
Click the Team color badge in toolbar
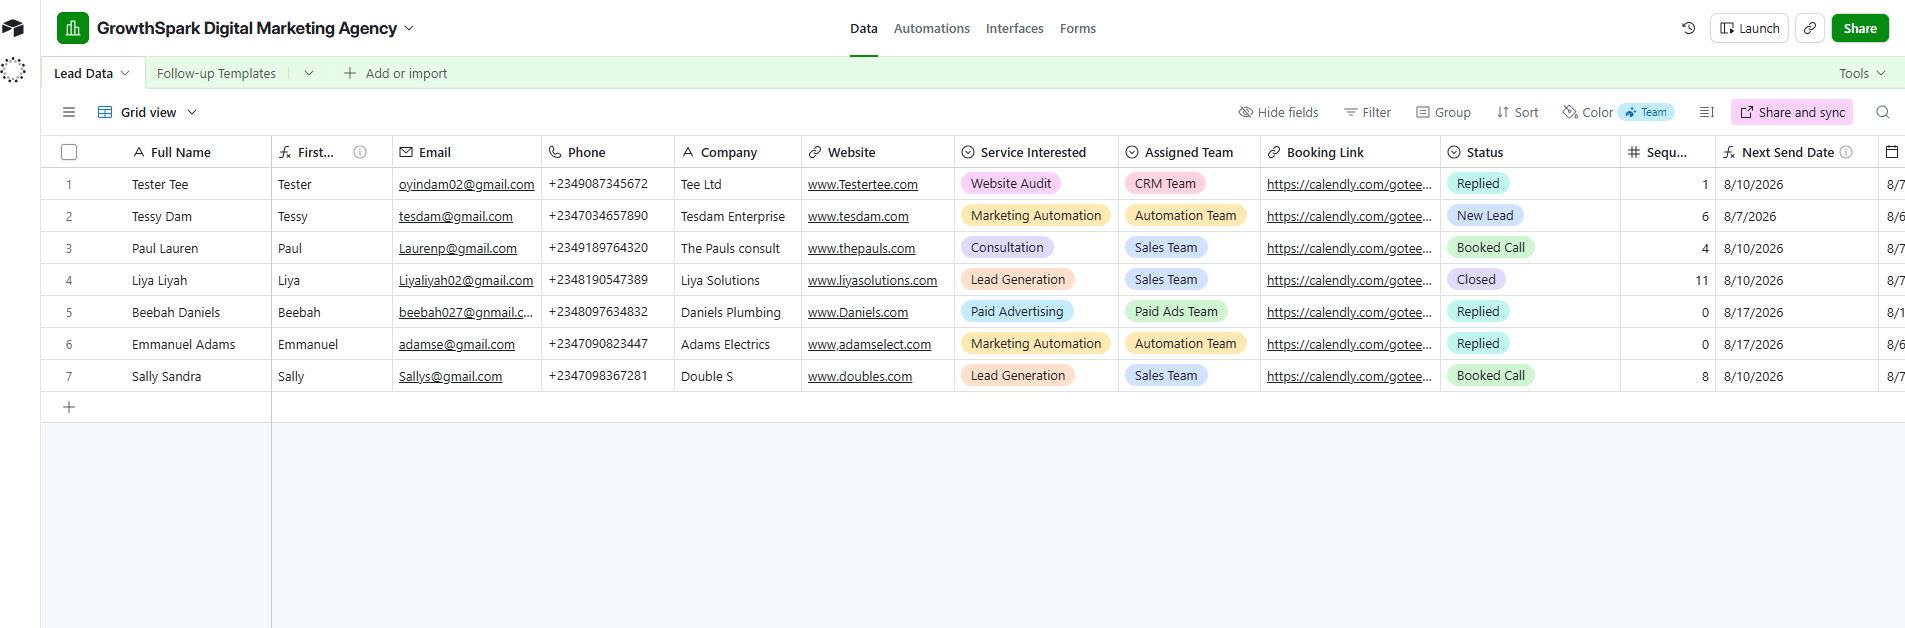point(1646,112)
